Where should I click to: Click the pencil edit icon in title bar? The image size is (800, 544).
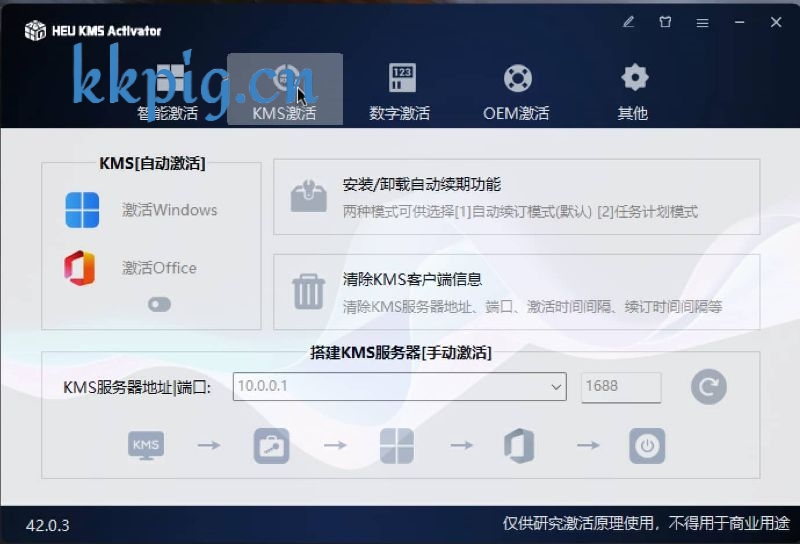click(629, 22)
